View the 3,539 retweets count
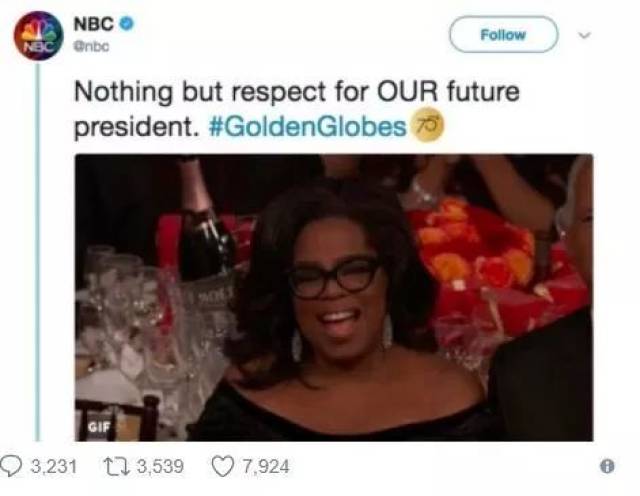 click(x=160, y=466)
